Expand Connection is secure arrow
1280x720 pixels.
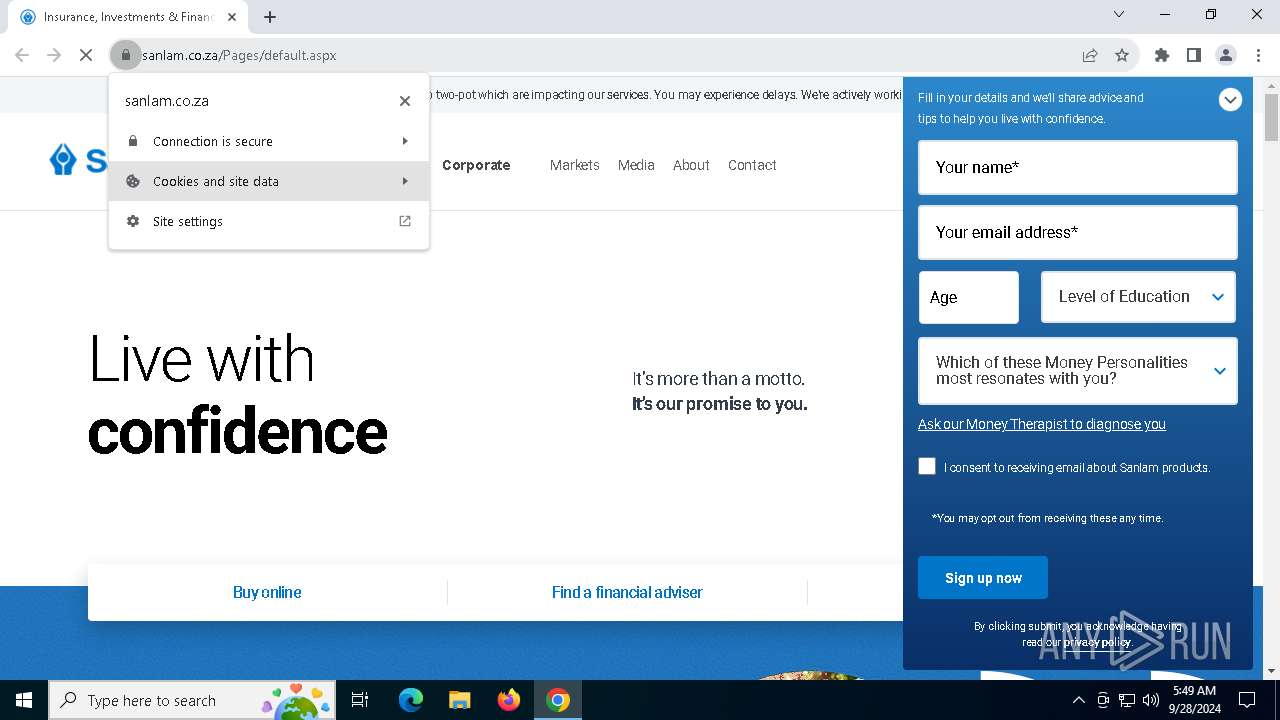tap(405, 141)
